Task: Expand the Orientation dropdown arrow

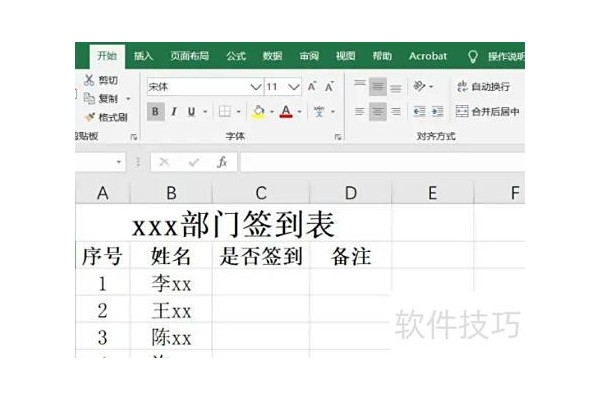Action: click(x=431, y=87)
